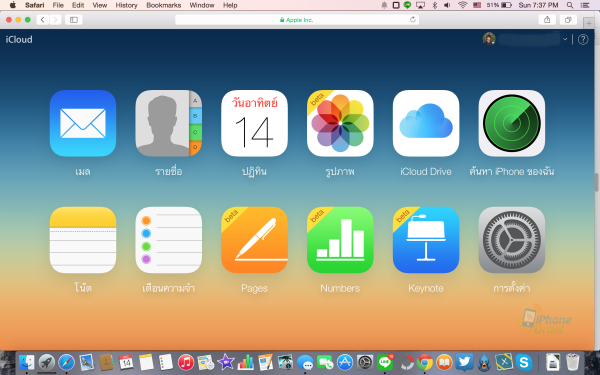This screenshot has width=600, height=375.
Task: Open FaceTime in the Dock
Action: tap(325, 362)
